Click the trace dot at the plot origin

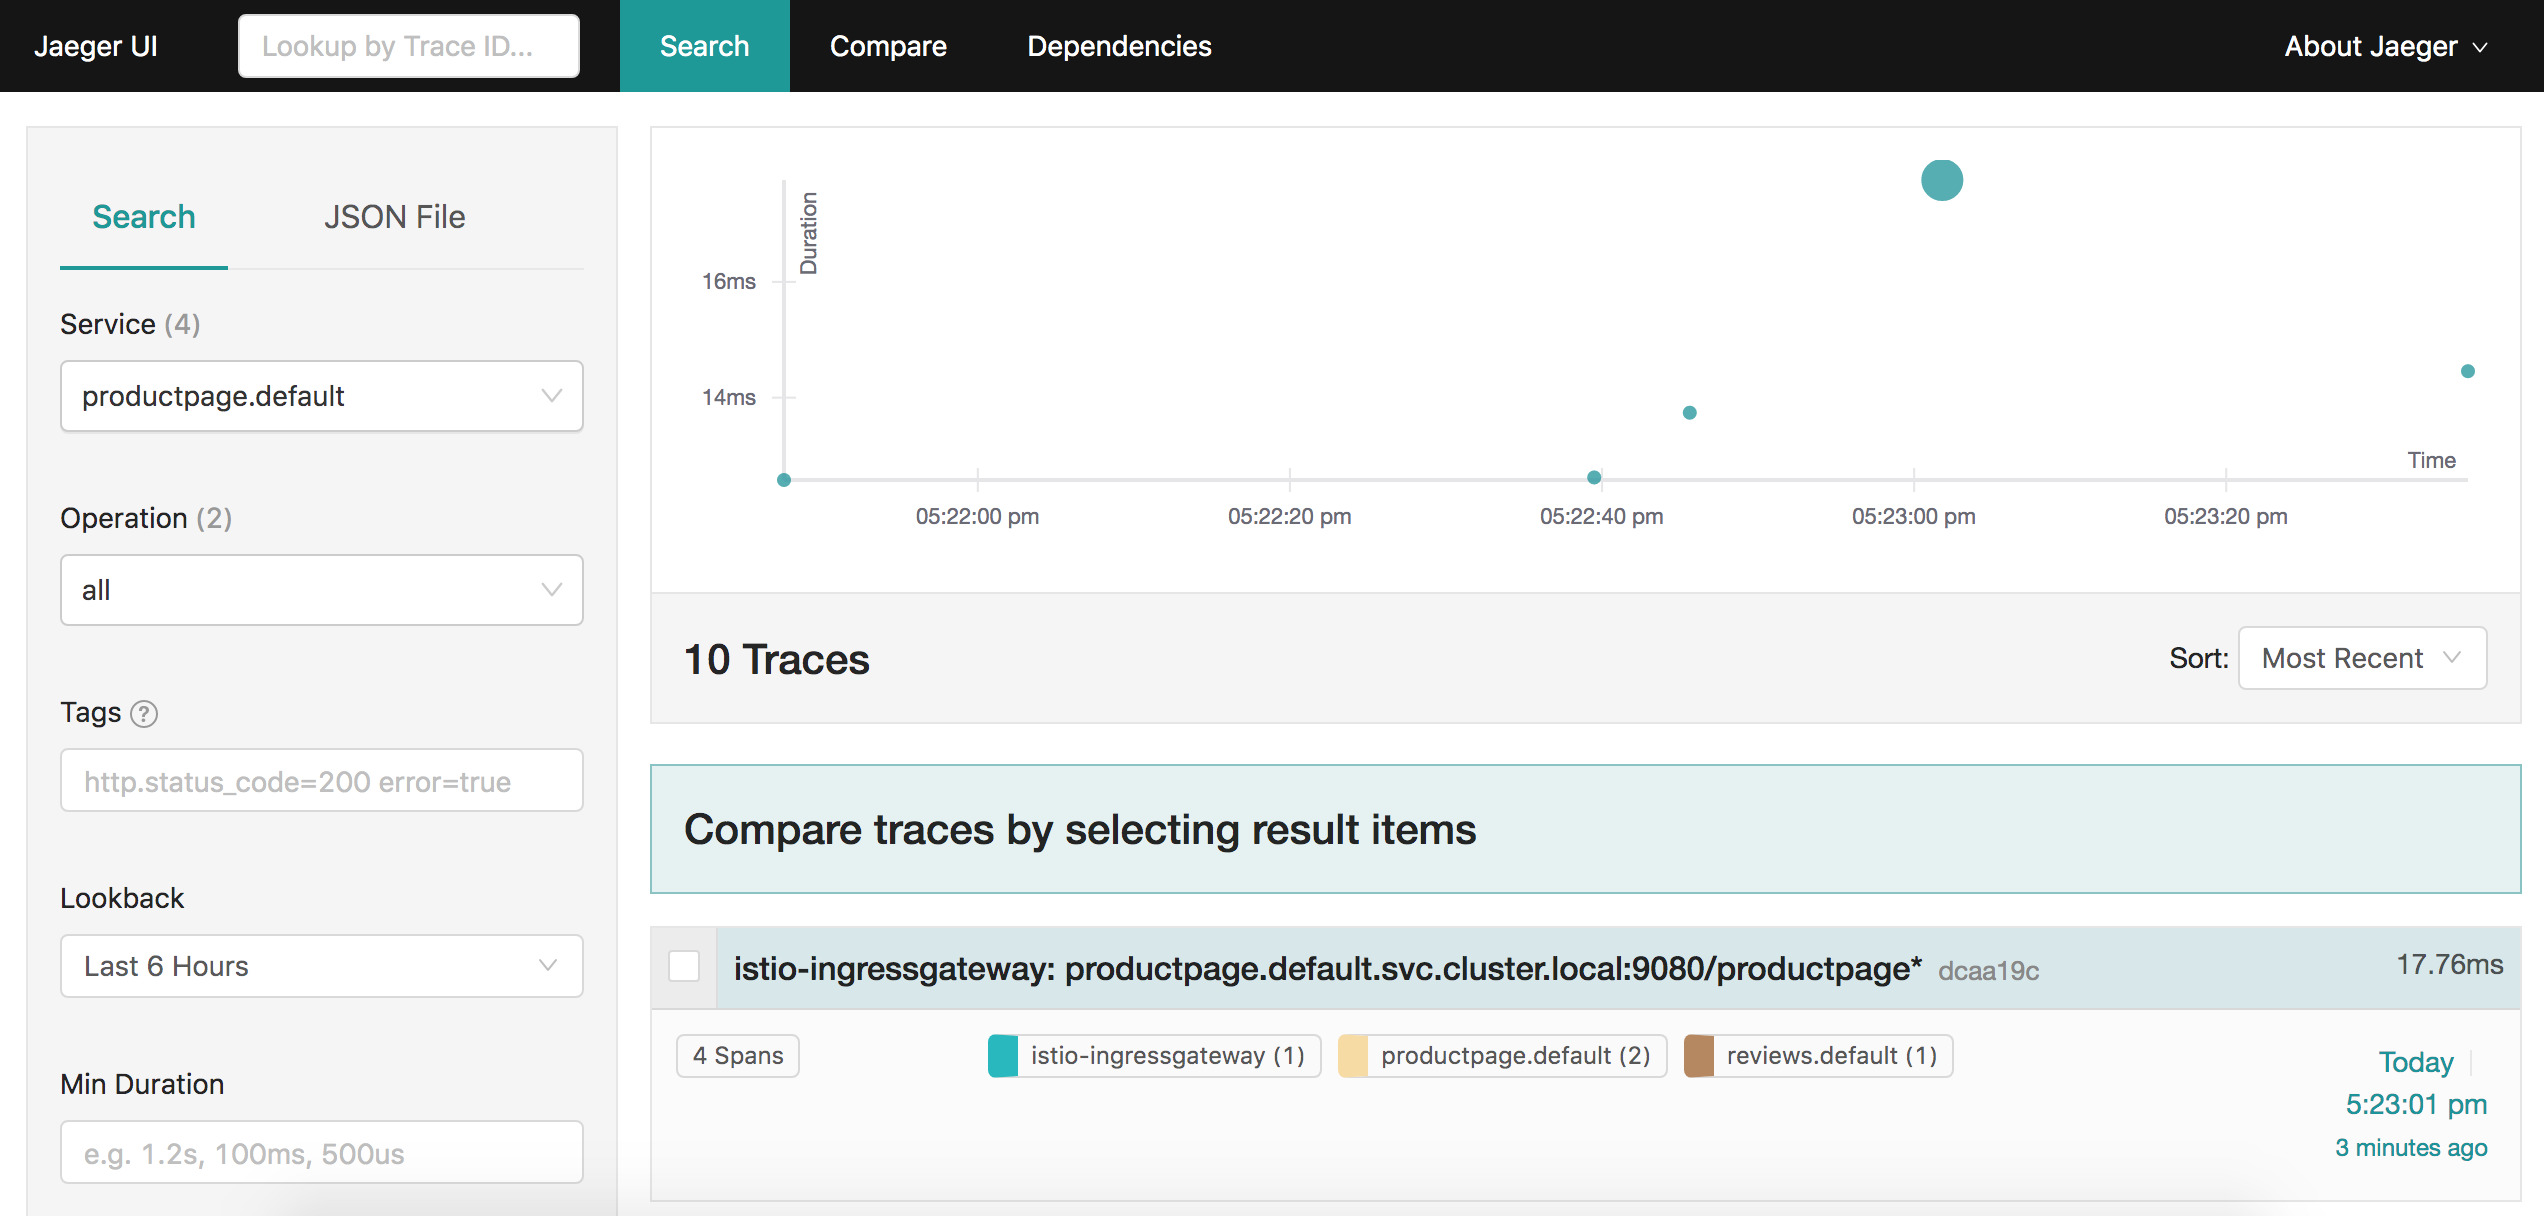click(784, 480)
